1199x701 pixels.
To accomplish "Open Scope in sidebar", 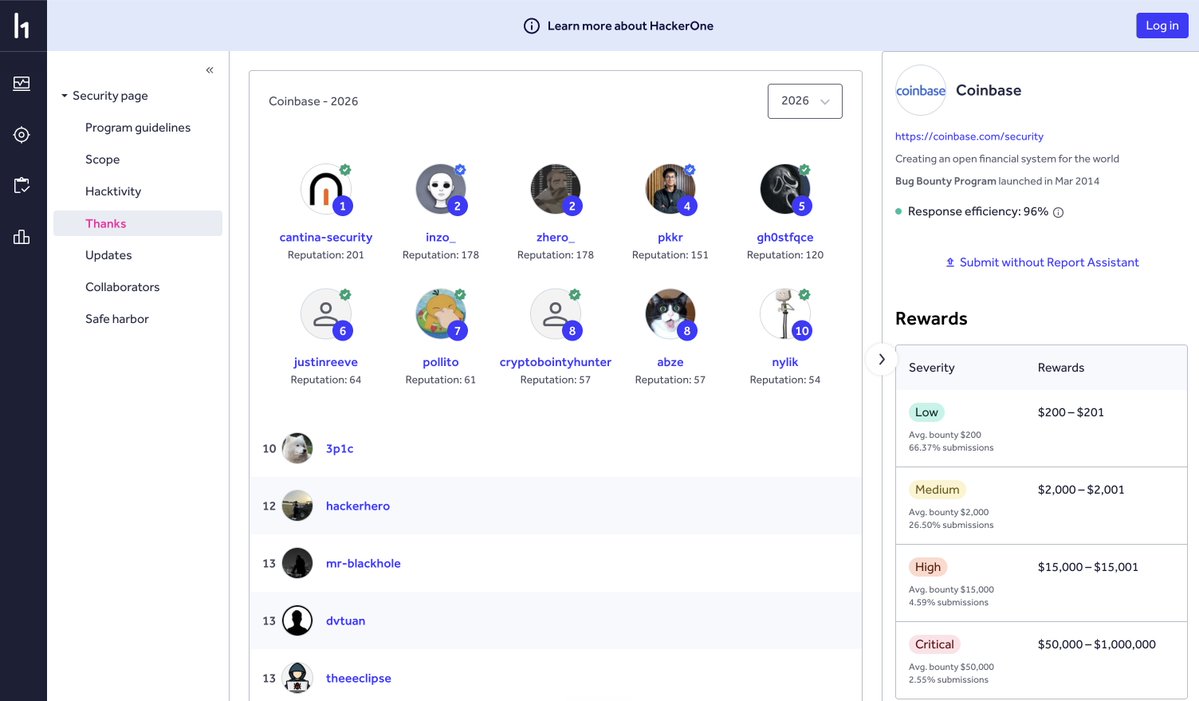I will [x=102, y=160].
